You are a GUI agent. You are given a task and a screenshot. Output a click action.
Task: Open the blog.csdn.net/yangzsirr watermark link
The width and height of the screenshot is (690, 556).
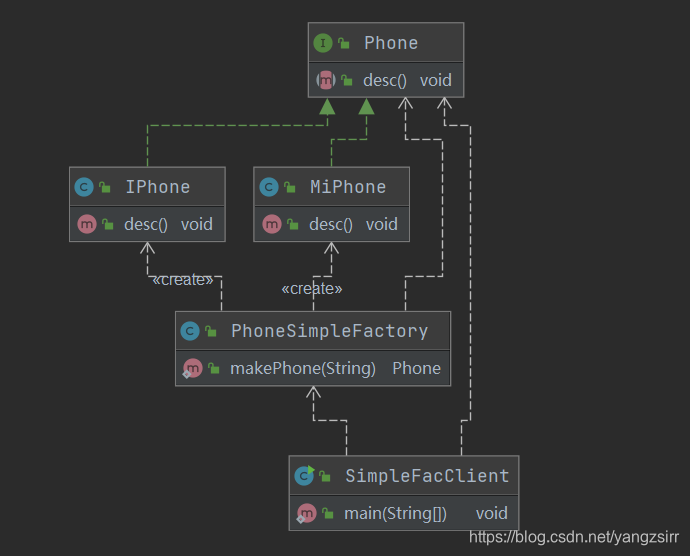click(574, 537)
